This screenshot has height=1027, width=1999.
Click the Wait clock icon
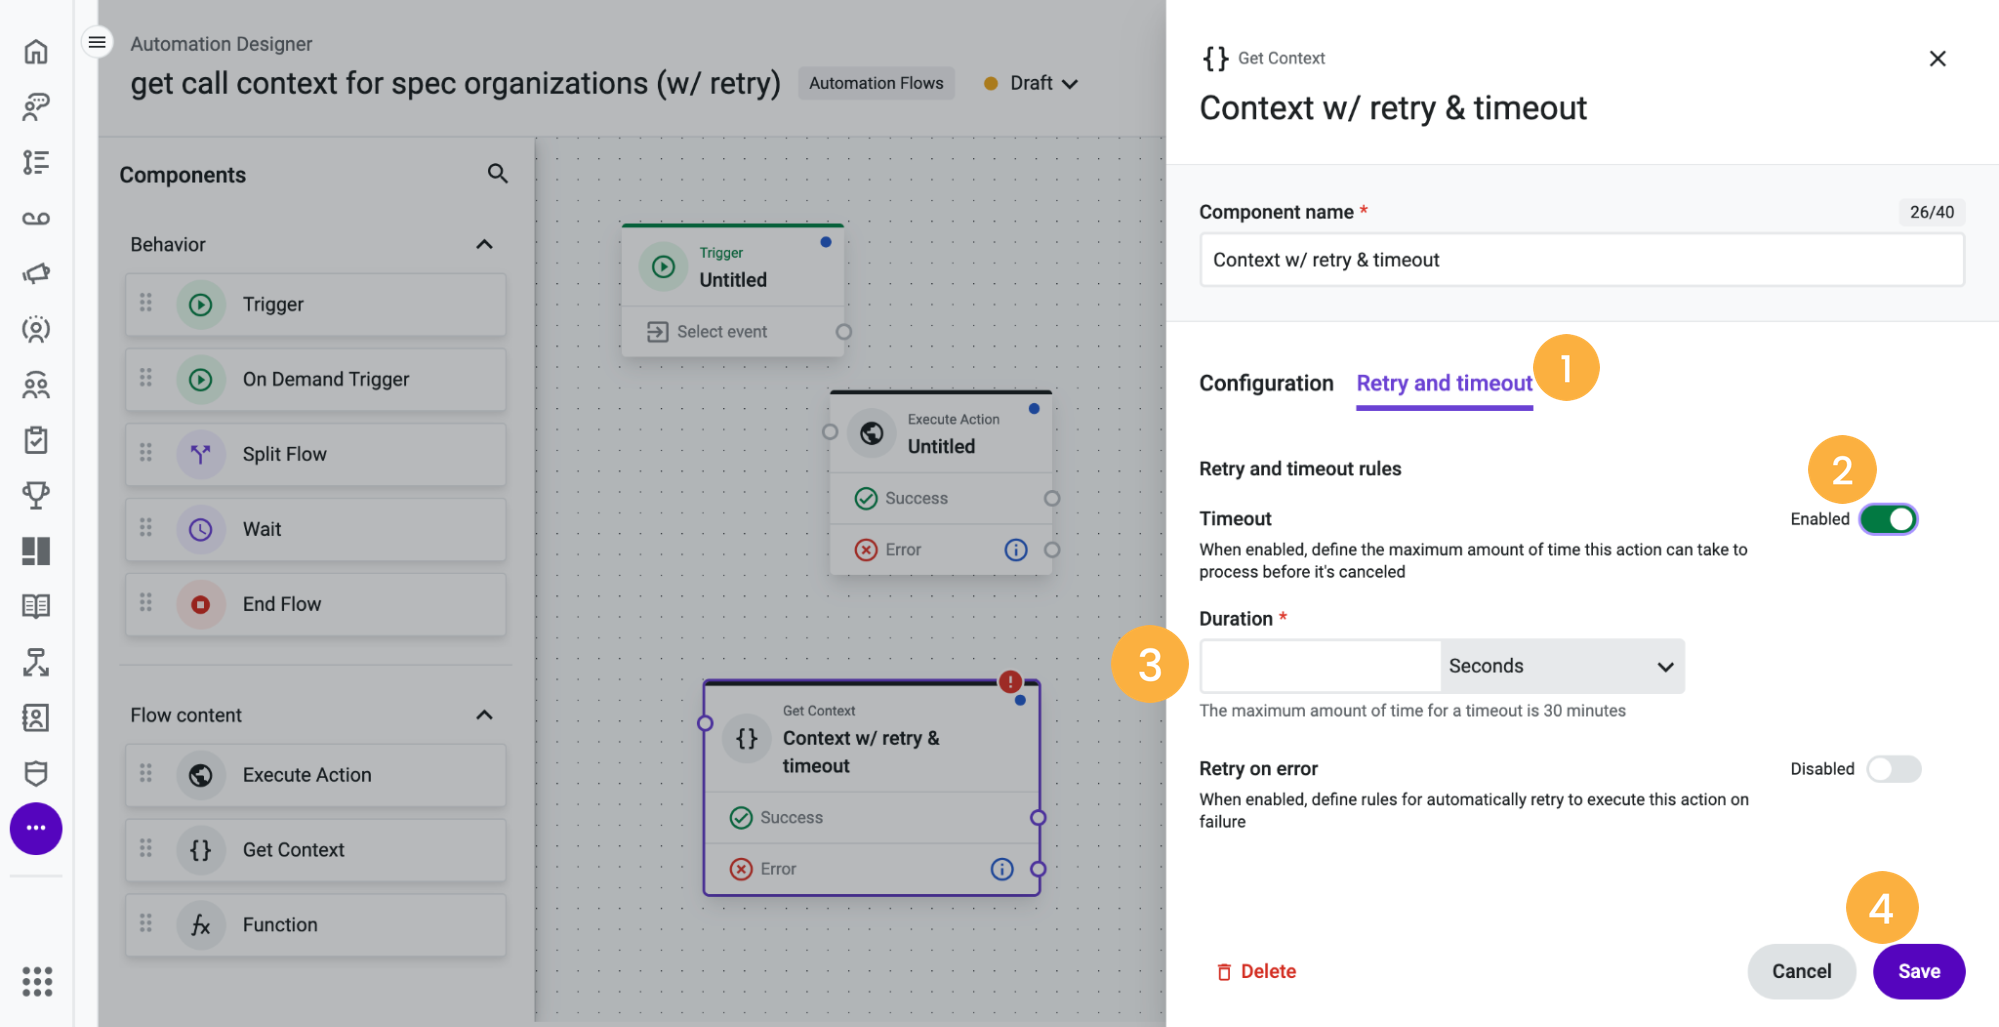coord(201,529)
